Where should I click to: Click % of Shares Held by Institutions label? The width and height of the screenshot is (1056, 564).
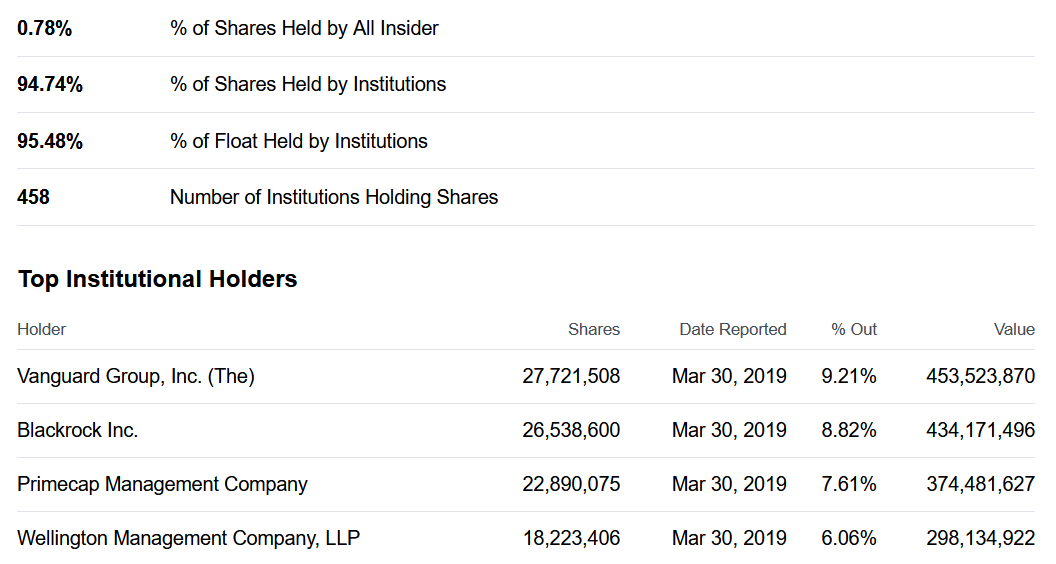click(x=308, y=84)
